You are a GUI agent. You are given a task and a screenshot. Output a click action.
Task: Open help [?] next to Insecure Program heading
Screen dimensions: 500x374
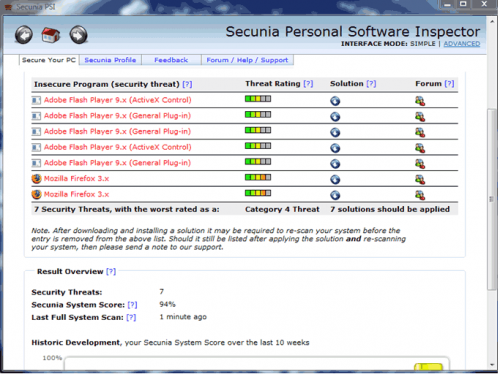point(187,84)
